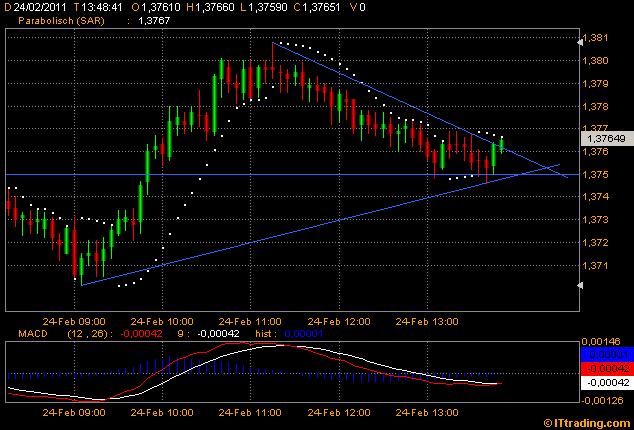
Task: Open the Parabolisch (SAR) indicator label
Action: pos(61,21)
